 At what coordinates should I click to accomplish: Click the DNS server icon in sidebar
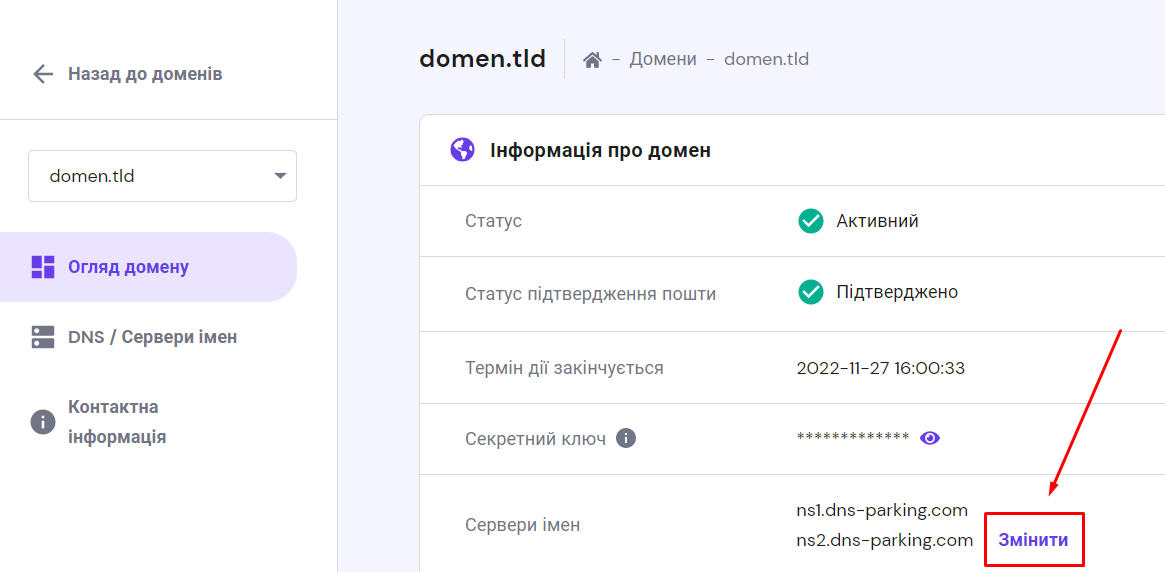coord(43,337)
